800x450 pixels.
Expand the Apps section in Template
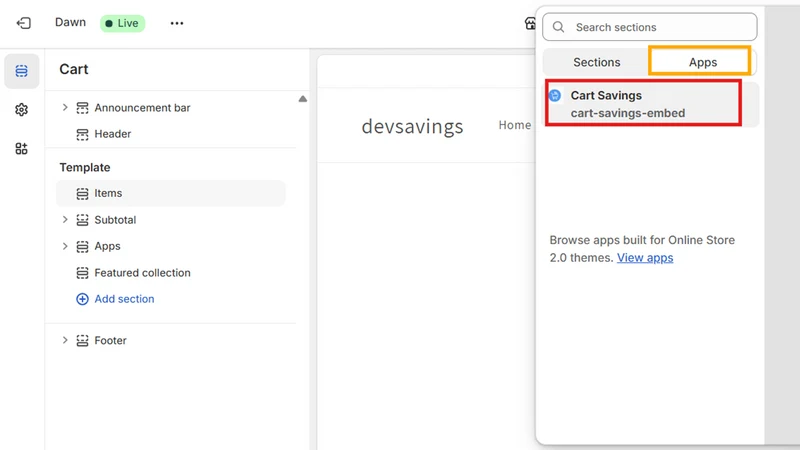click(x=65, y=246)
